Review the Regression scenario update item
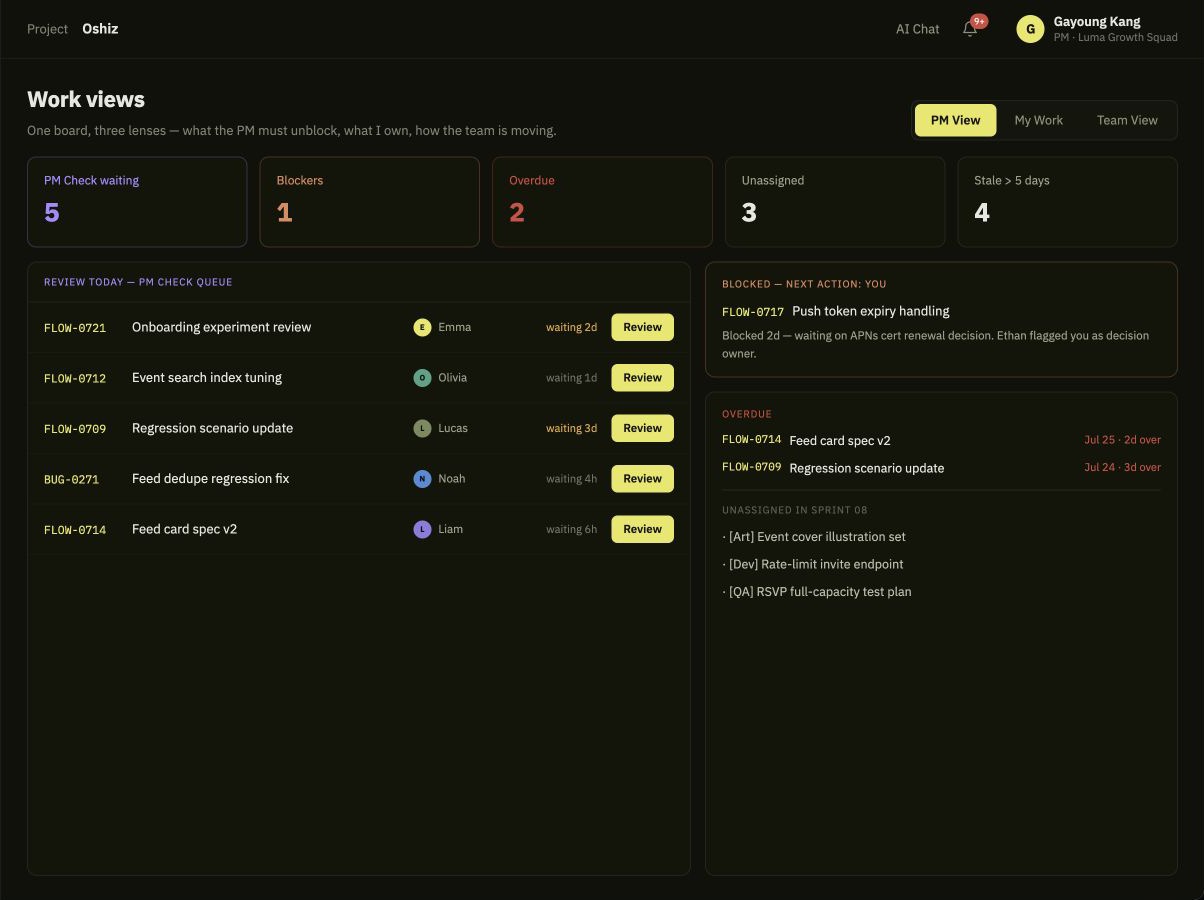Screen dimensions: 1204x900 click(x=642, y=428)
